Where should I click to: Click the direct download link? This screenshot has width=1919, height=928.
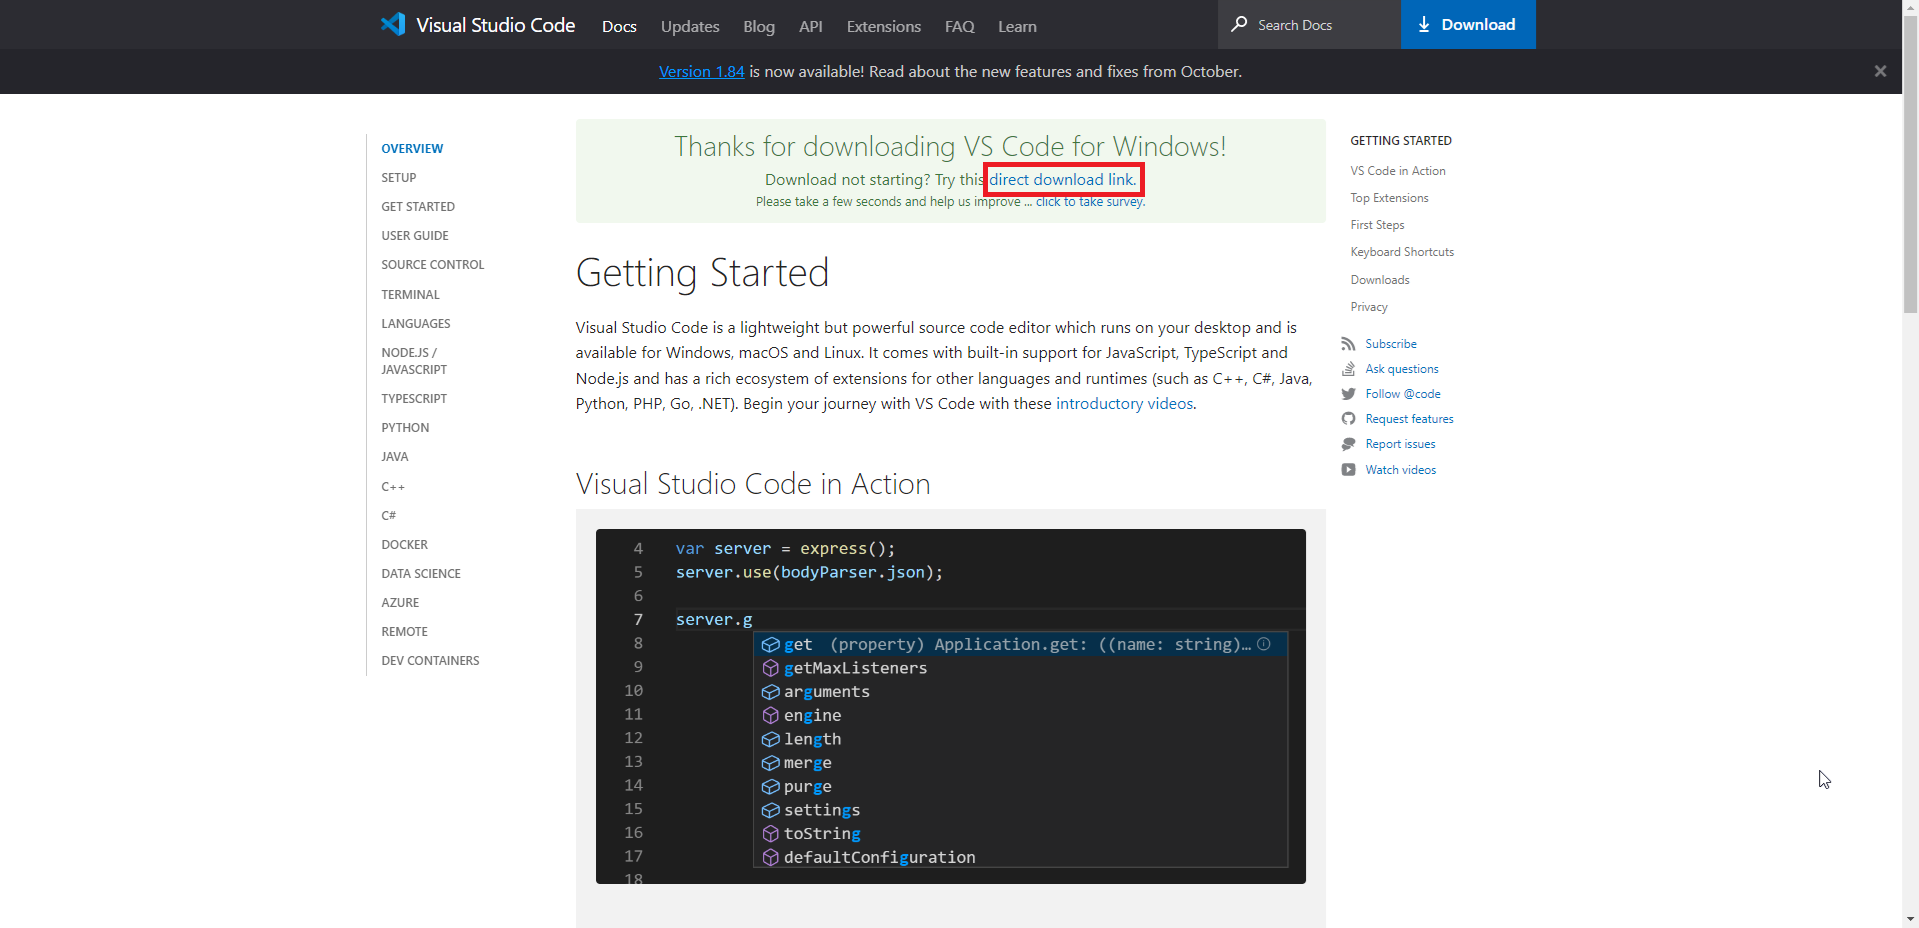pyautogui.click(x=1063, y=180)
